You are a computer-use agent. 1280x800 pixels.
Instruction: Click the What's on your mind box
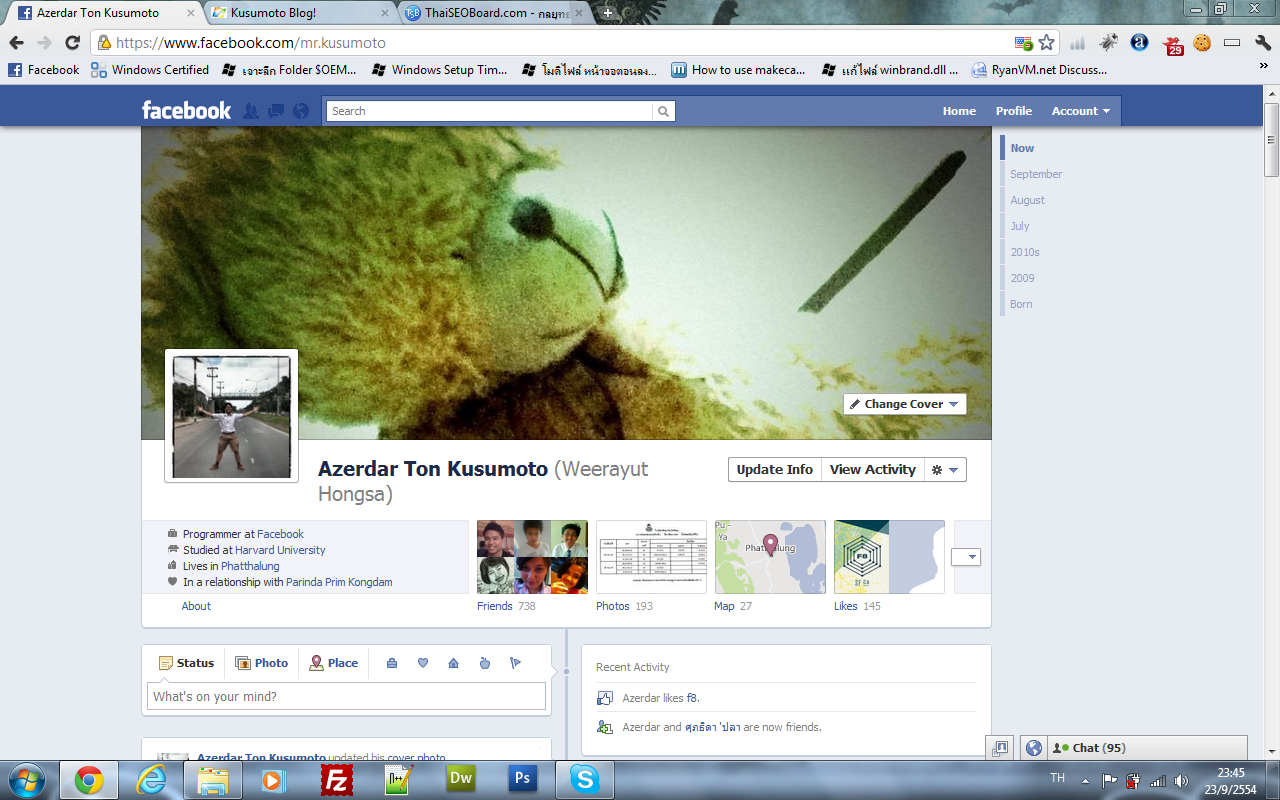[x=346, y=696]
